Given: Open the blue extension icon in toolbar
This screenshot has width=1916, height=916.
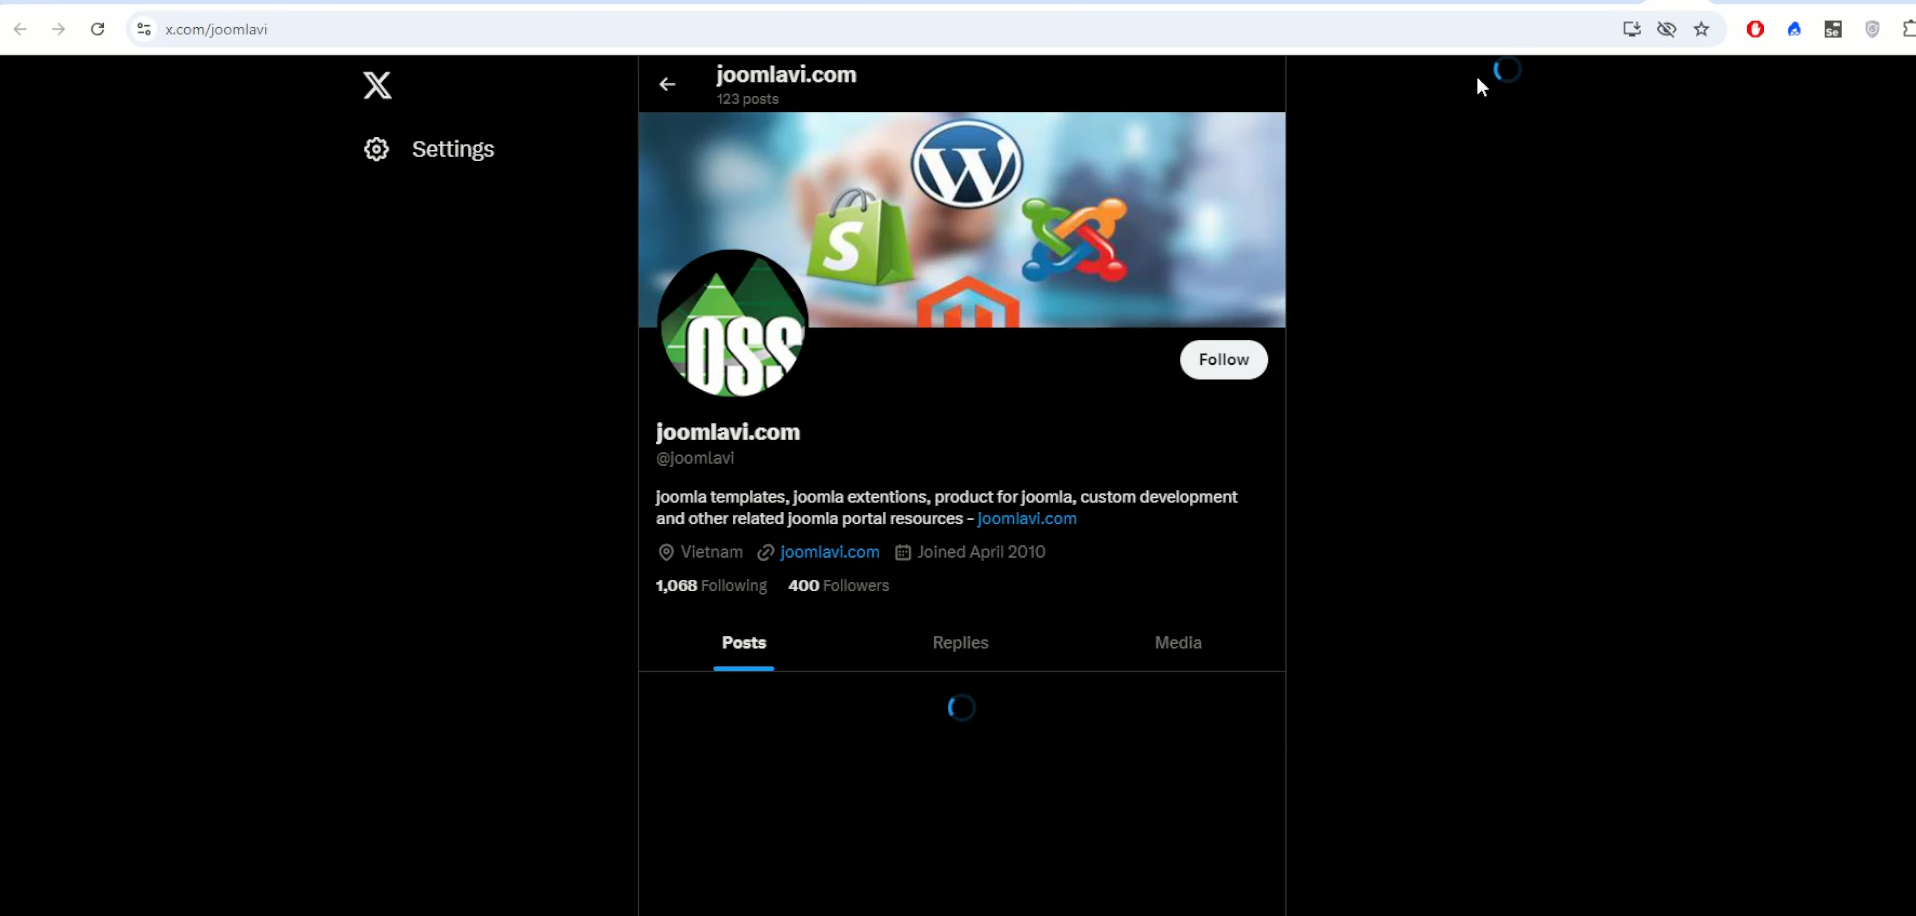Looking at the screenshot, I should tap(1794, 29).
